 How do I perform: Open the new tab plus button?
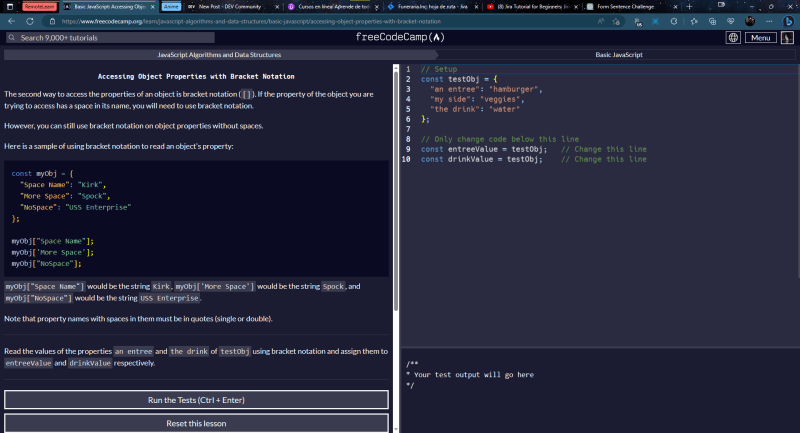[689, 7]
